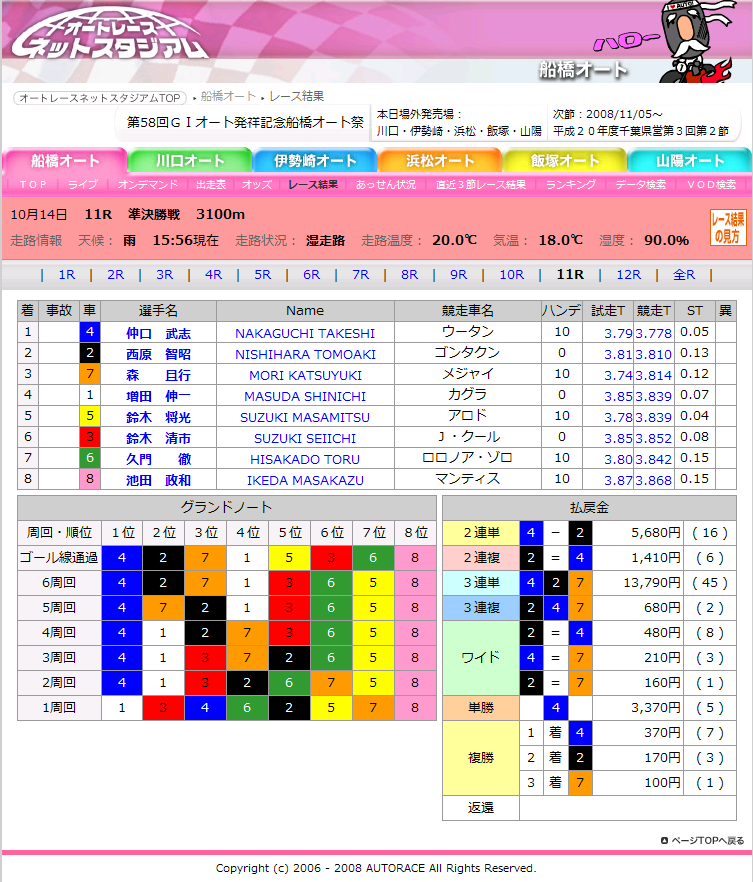Switch to the 山陽オート tab
753x882 pixels.
tap(690, 161)
